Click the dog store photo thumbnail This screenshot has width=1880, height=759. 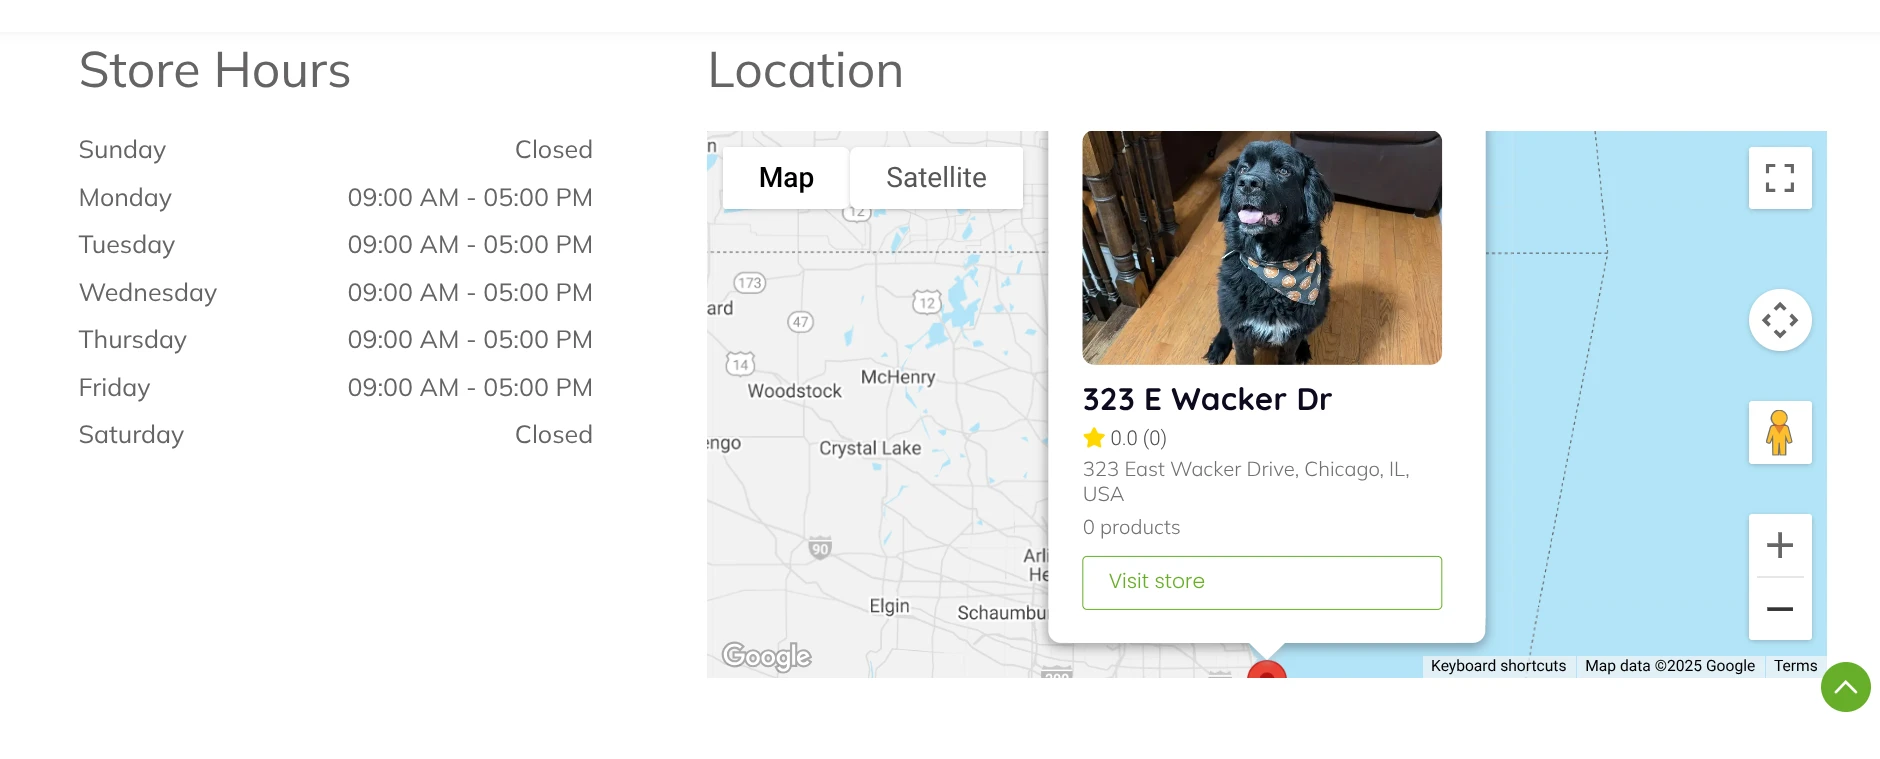click(1261, 247)
